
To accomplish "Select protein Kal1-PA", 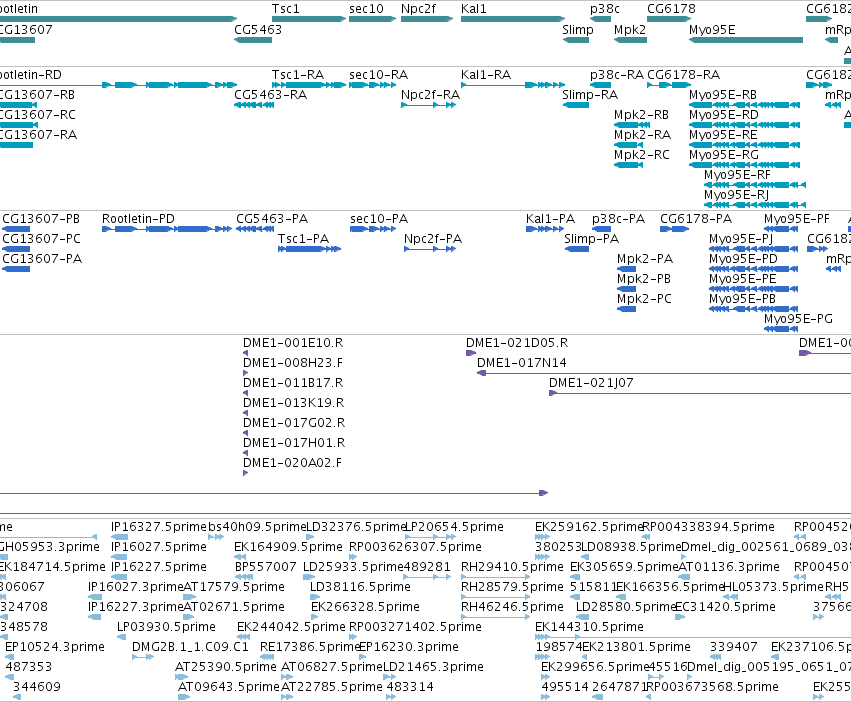I will (545, 229).
